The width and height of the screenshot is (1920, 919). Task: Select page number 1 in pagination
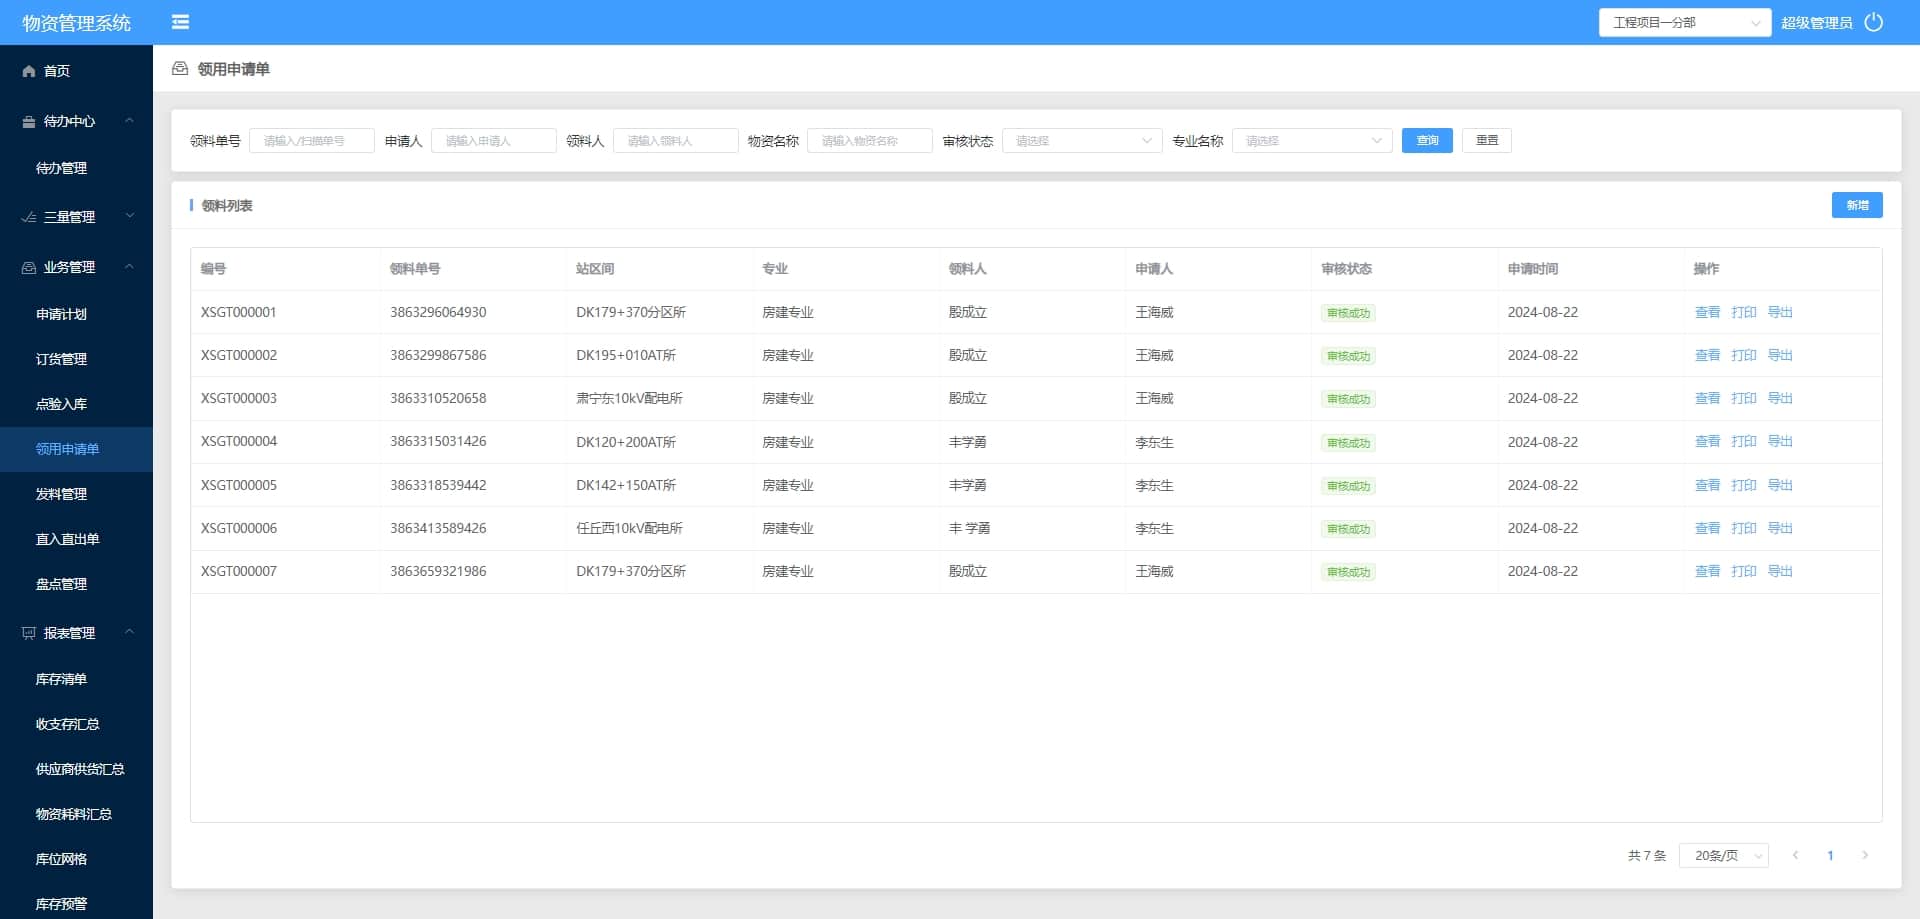tap(1830, 855)
